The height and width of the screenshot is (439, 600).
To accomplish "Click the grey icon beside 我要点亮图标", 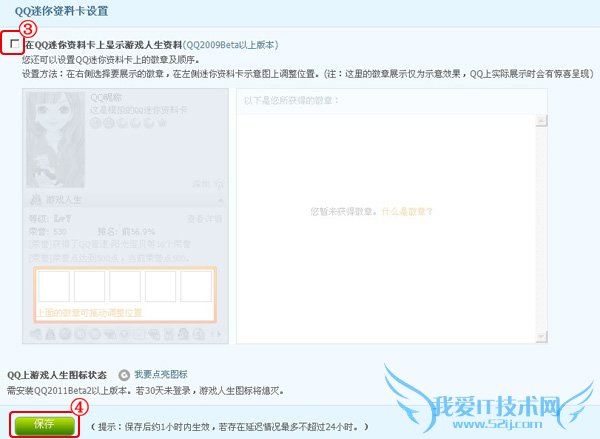I will point(124,375).
